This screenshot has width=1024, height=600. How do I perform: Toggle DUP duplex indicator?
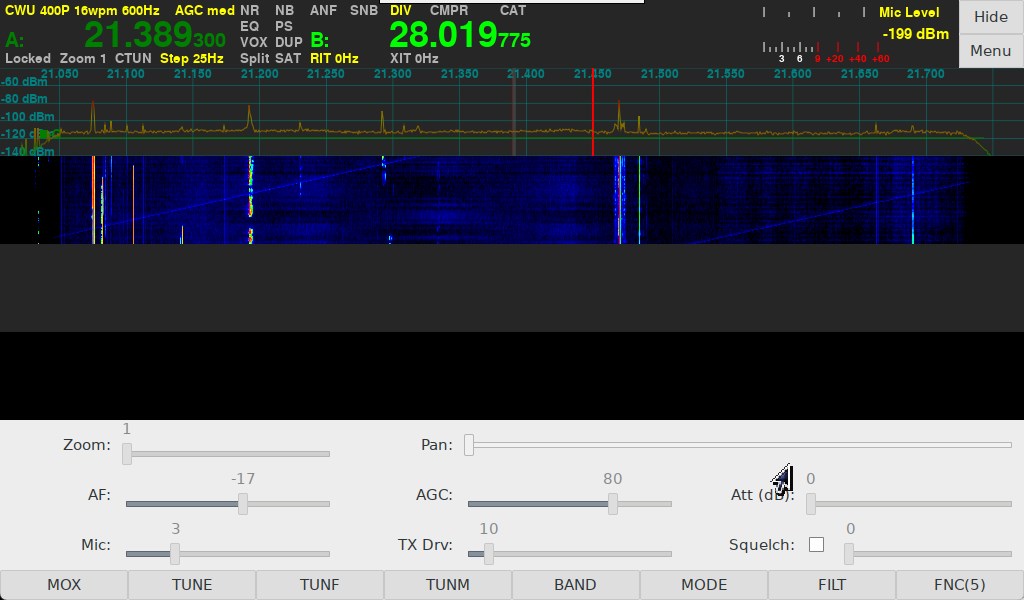pos(289,42)
